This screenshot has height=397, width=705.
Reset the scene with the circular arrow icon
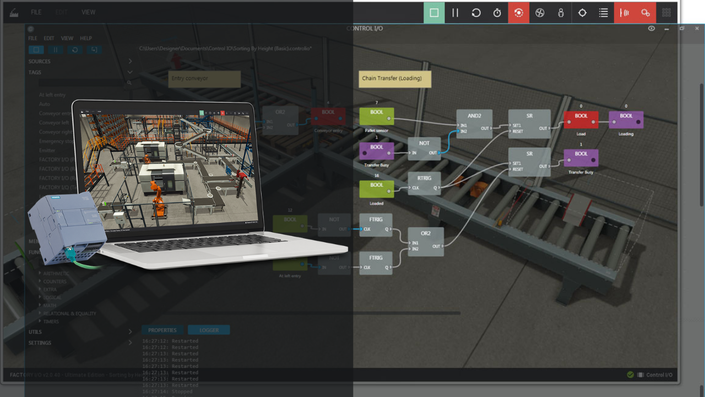coord(476,13)
